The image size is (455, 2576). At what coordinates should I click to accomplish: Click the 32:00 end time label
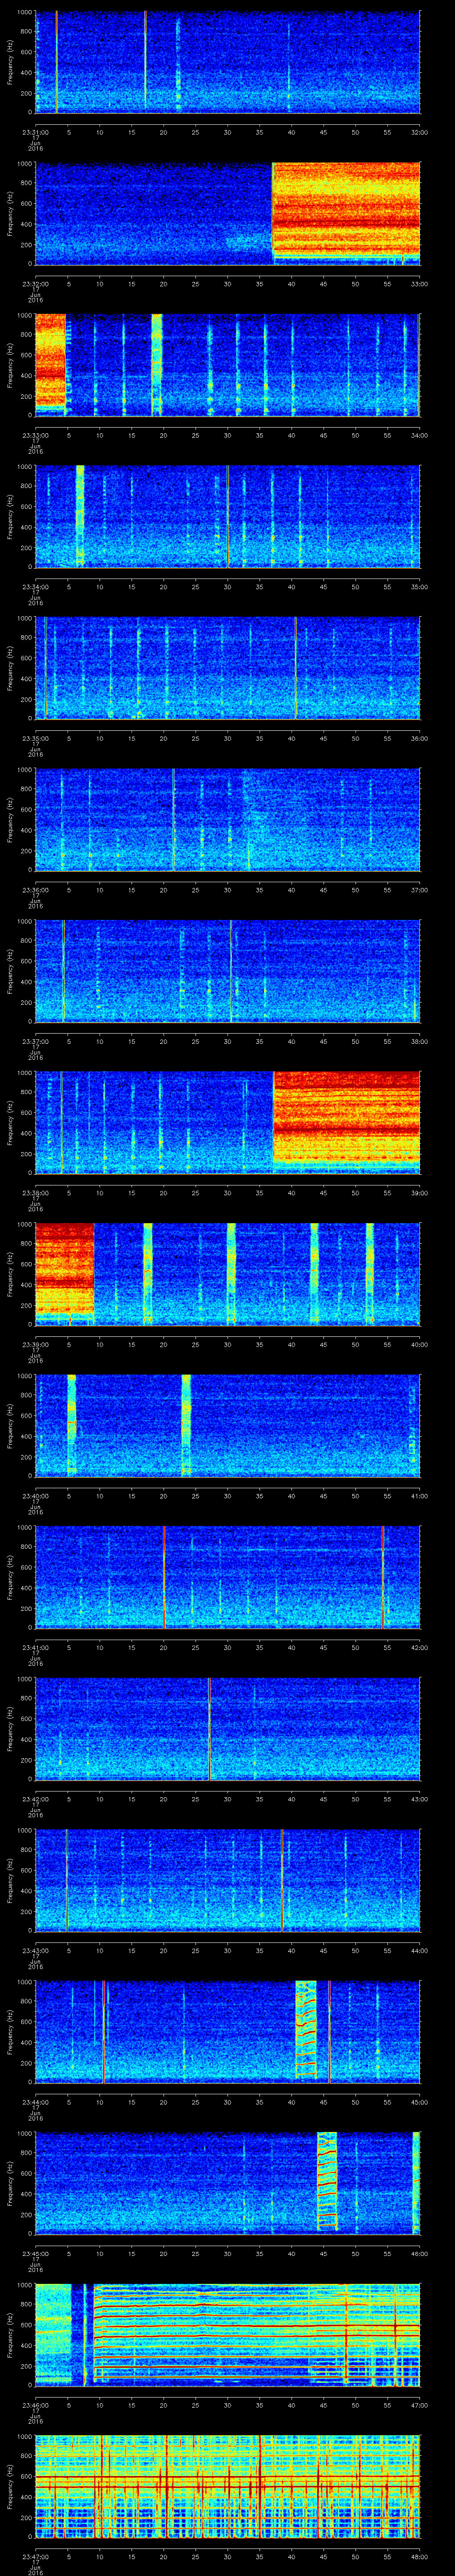[x=419, y=132]
